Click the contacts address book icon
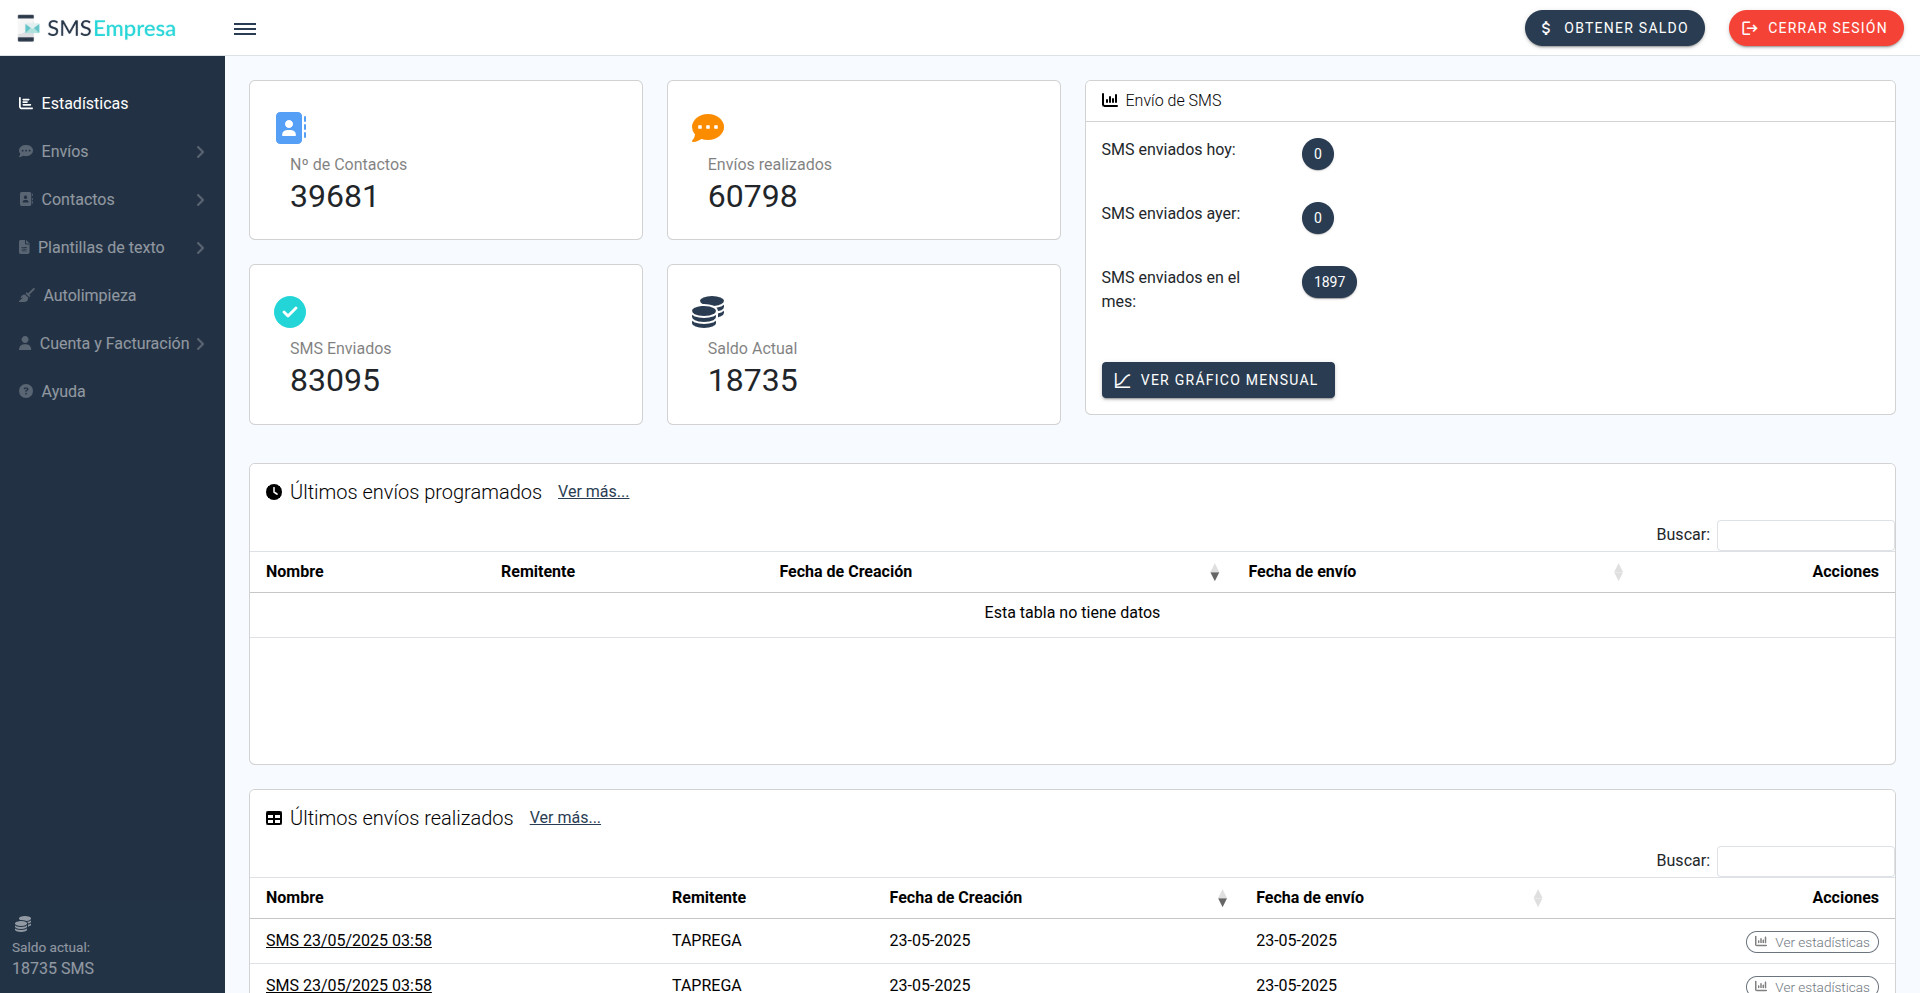 pos(290,128)
